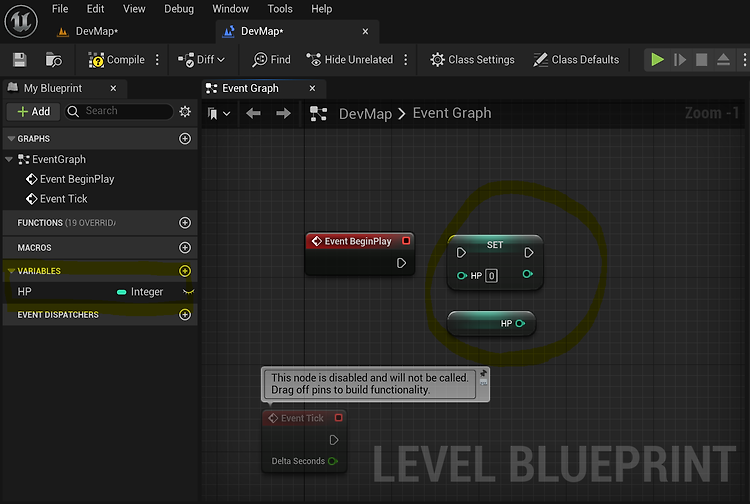Collapse the EventGraph tree item
The image size is (750, 504).
[x=9, y=159]
